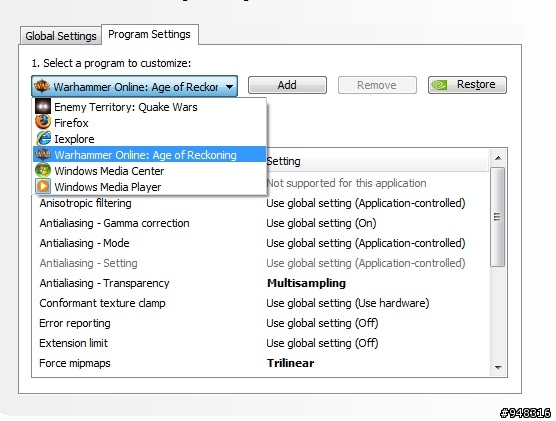Select Windows Media Player in list
The height and width of the screenshot is (421, 556).
pyautogui.click(x=149, y=187)
